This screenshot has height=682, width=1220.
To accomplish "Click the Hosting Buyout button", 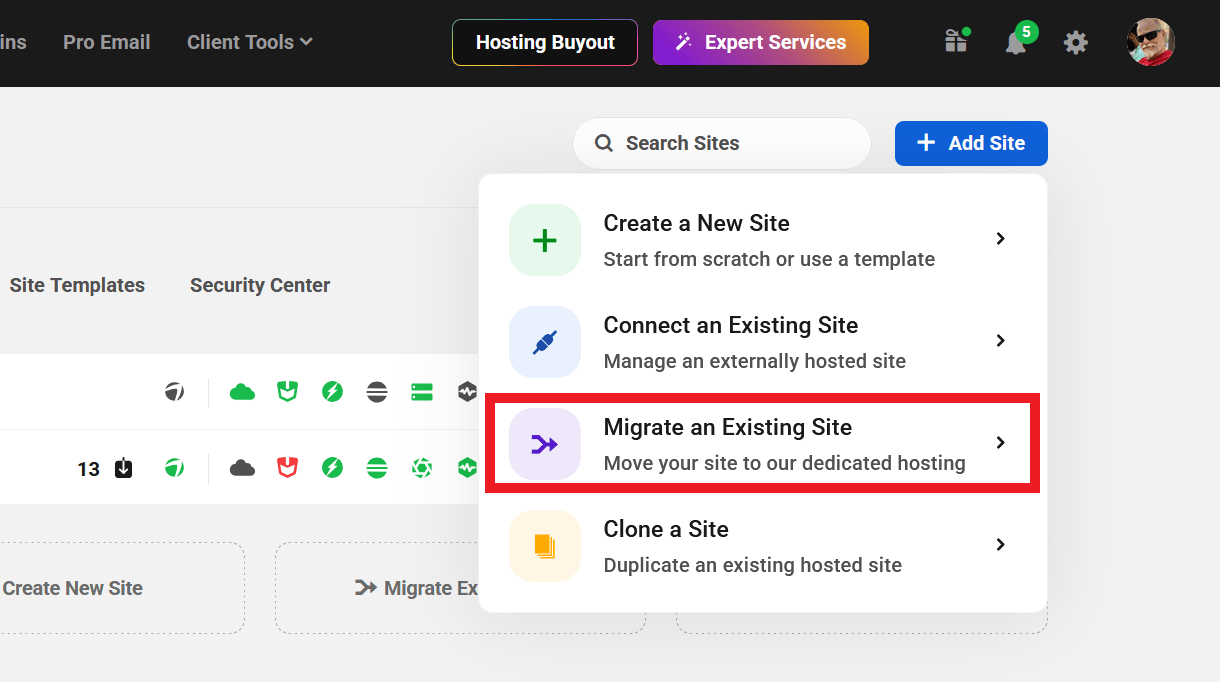I will point(545,42).
